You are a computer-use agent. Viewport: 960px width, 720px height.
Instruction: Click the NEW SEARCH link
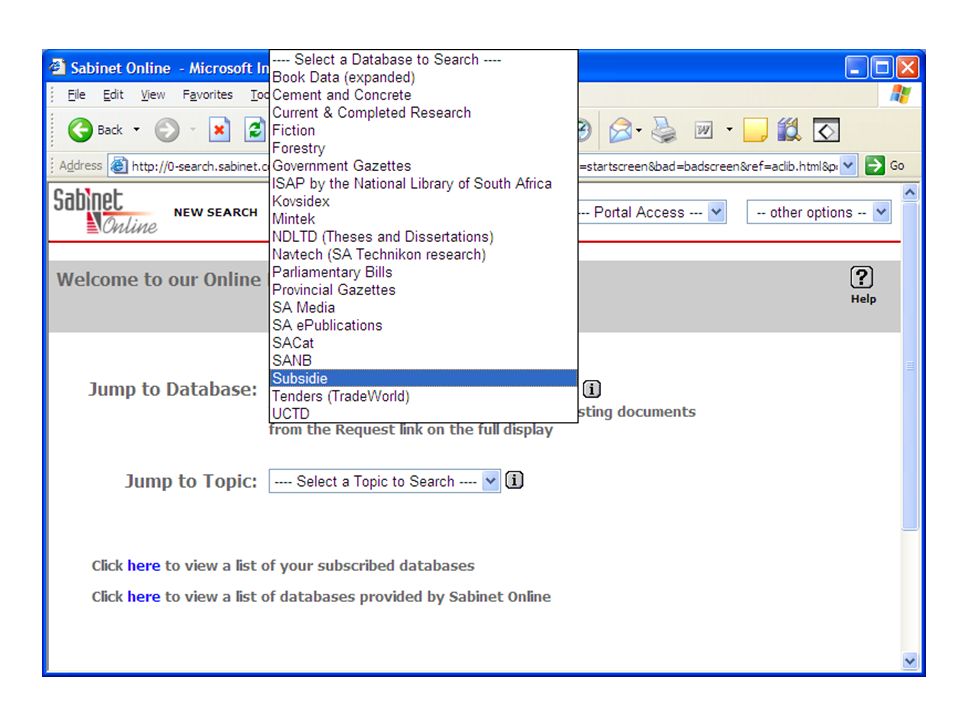click(216, 212)
